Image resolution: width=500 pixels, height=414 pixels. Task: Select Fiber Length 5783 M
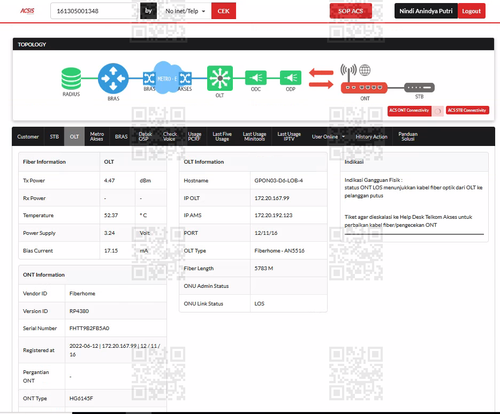tap(264, 268)
